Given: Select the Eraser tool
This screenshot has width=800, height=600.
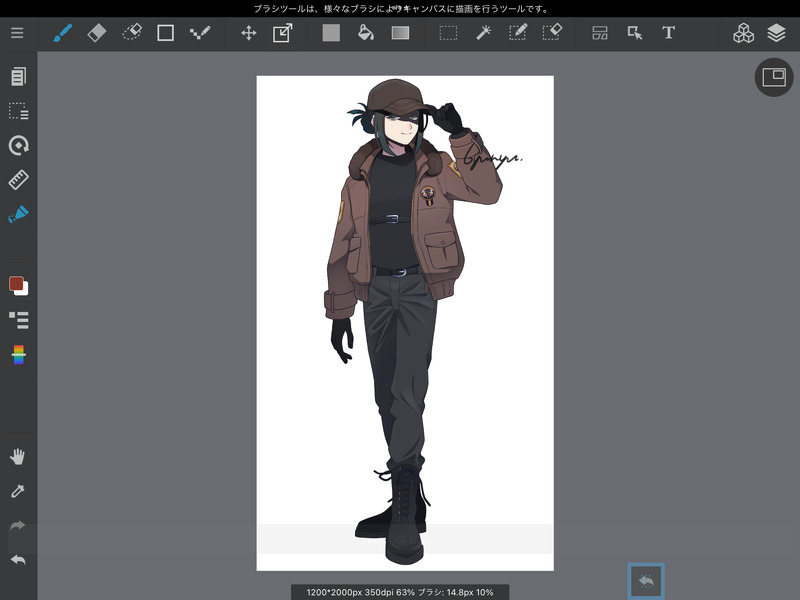Looking at the screenshot, I should coord(97,33).
